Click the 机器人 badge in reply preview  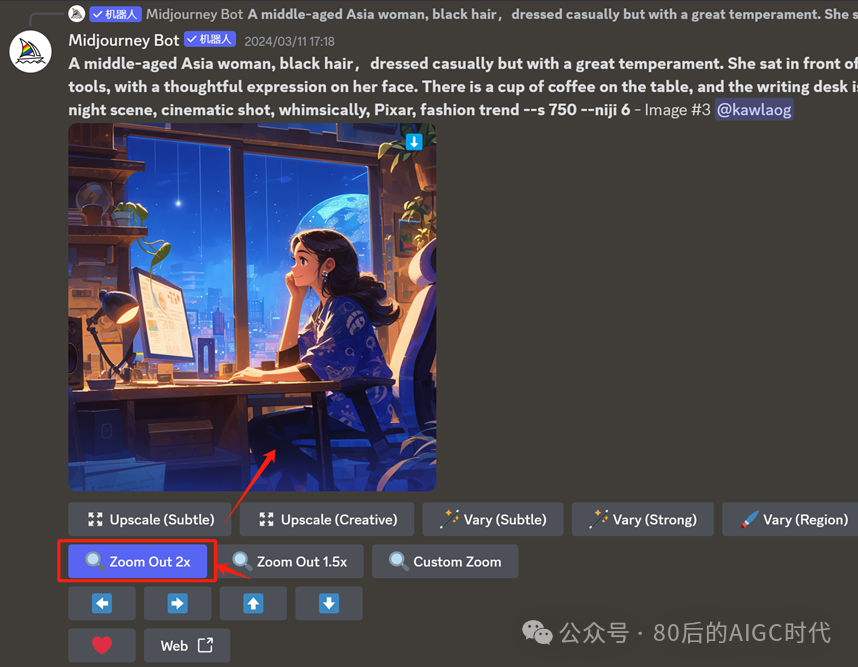coord(115,14)
